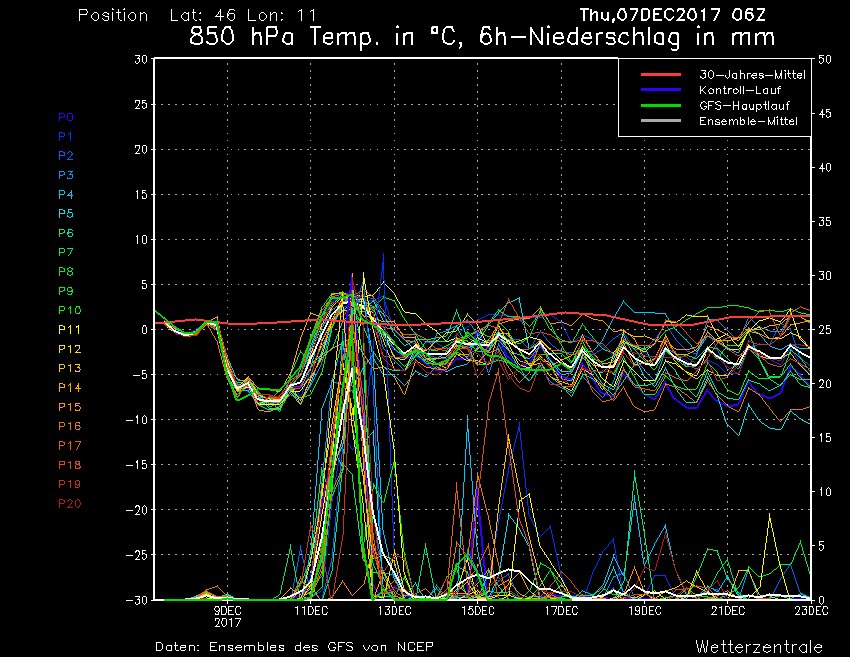Click the "17DEC" date axis label

click(562, 611)
